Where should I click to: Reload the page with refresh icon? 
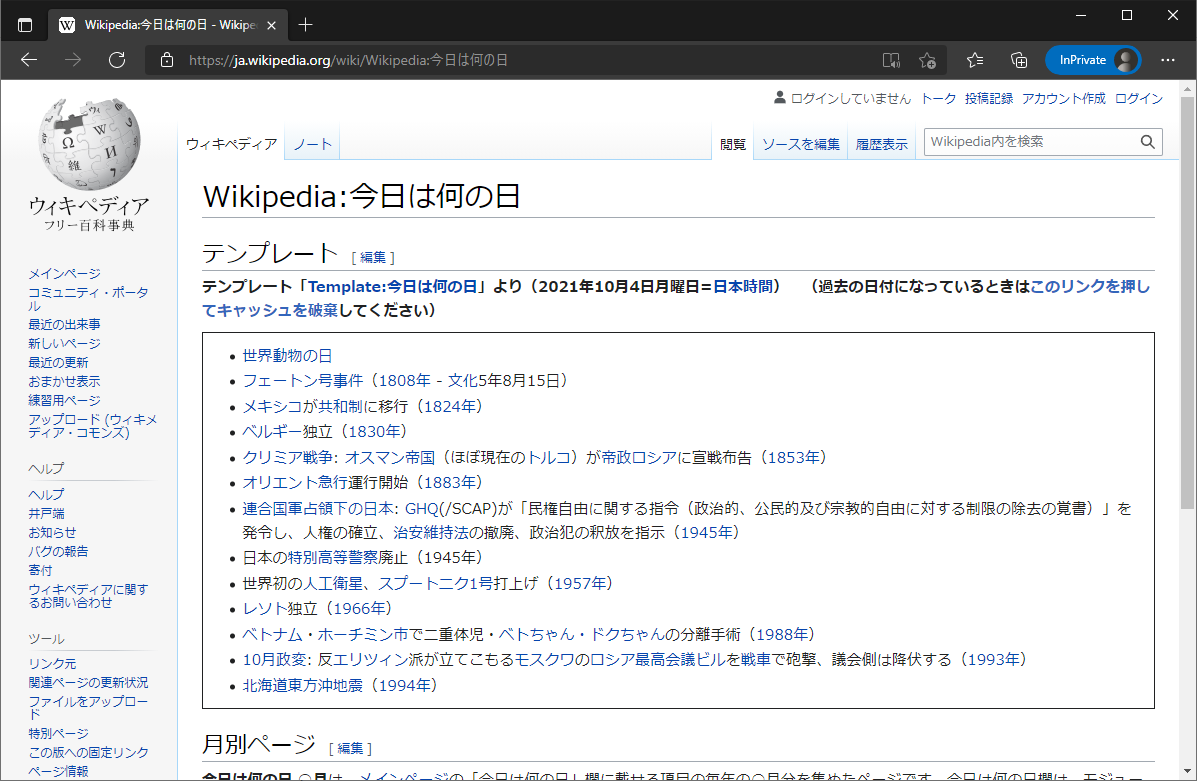point(117,60)
